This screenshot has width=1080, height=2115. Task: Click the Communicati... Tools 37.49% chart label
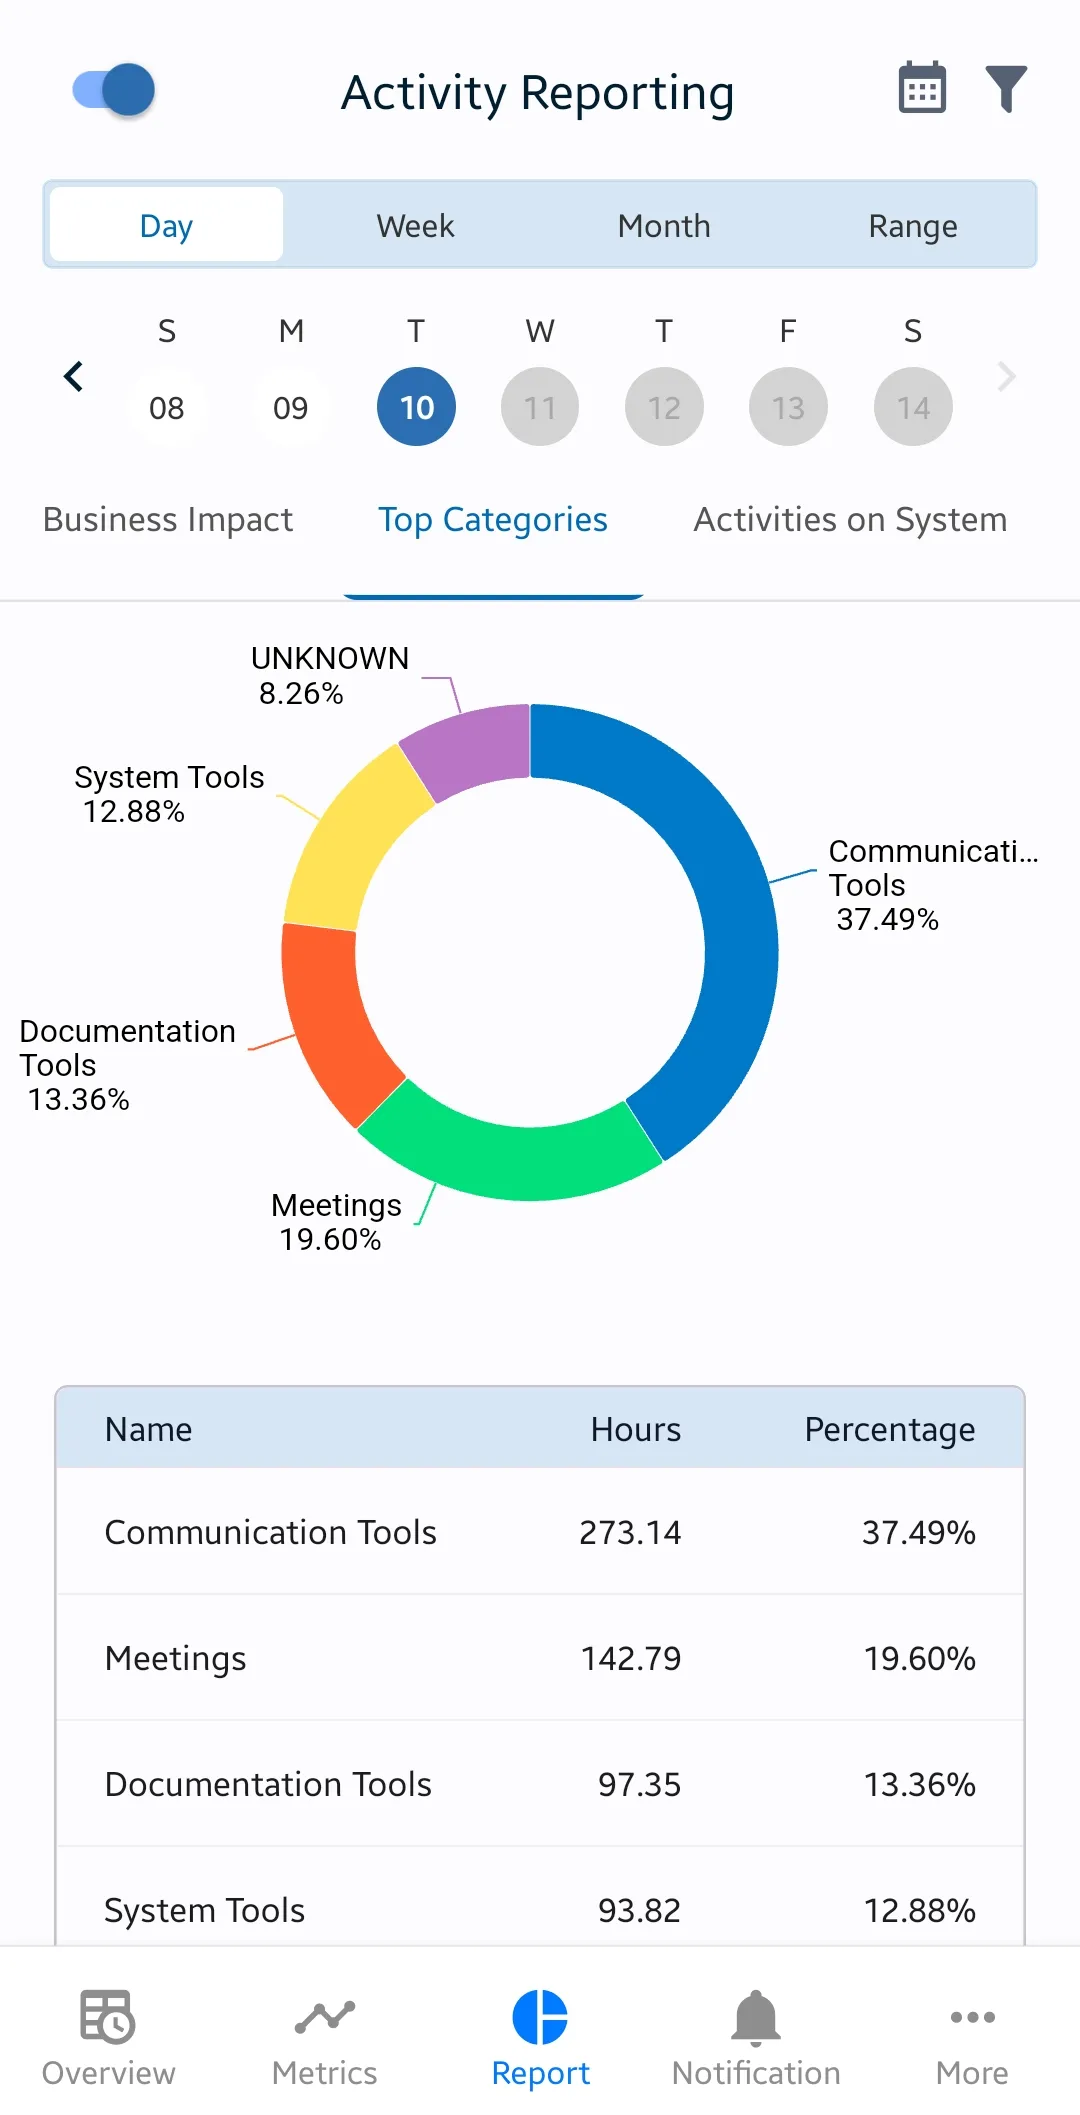[x=933, y=885]
